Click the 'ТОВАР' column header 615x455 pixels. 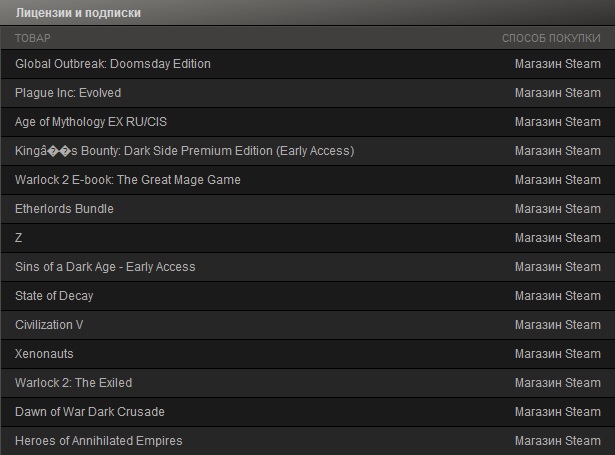point(33,38)
